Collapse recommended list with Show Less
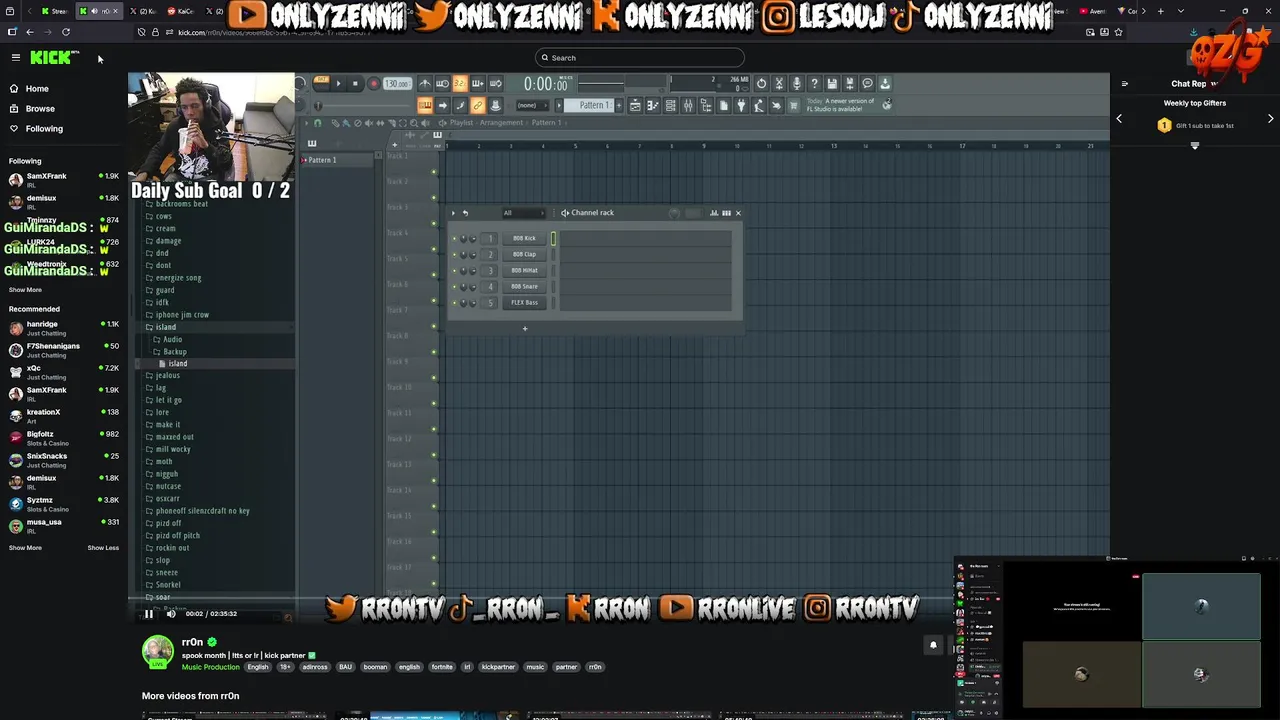 coord(103,548)
